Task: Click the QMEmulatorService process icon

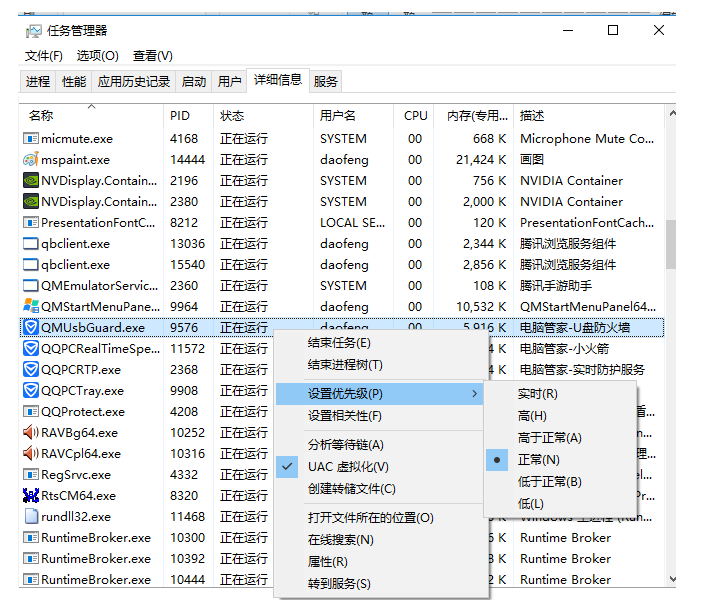Action: [31, 285]
